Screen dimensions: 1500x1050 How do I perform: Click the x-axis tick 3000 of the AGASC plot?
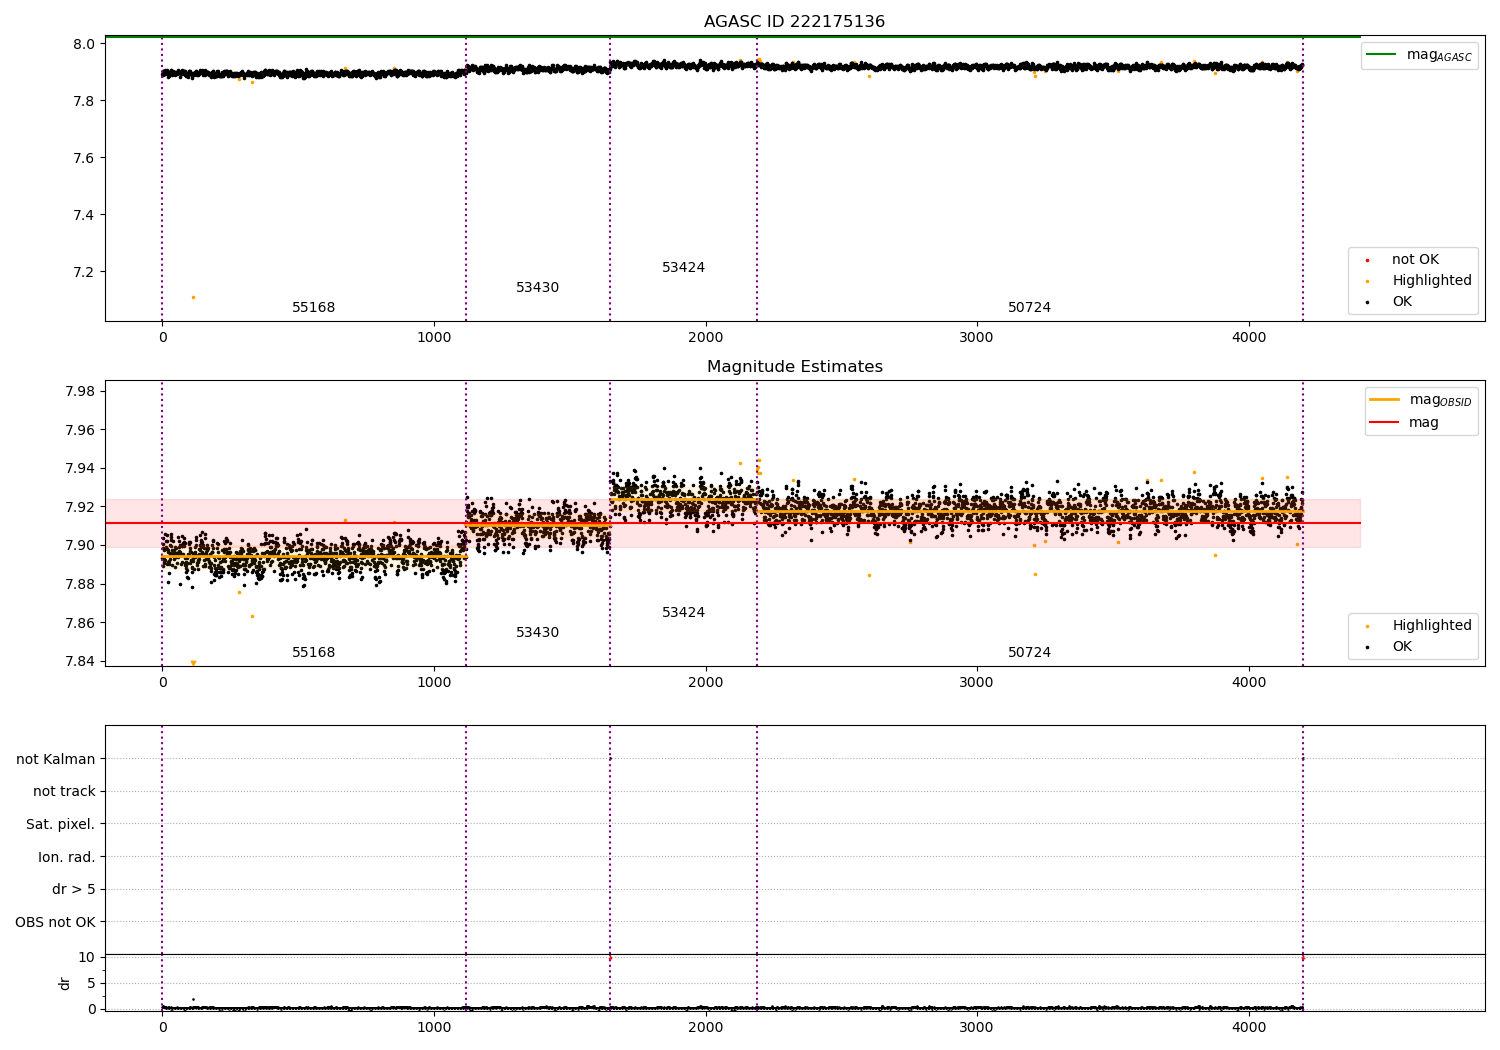(977, 338)
